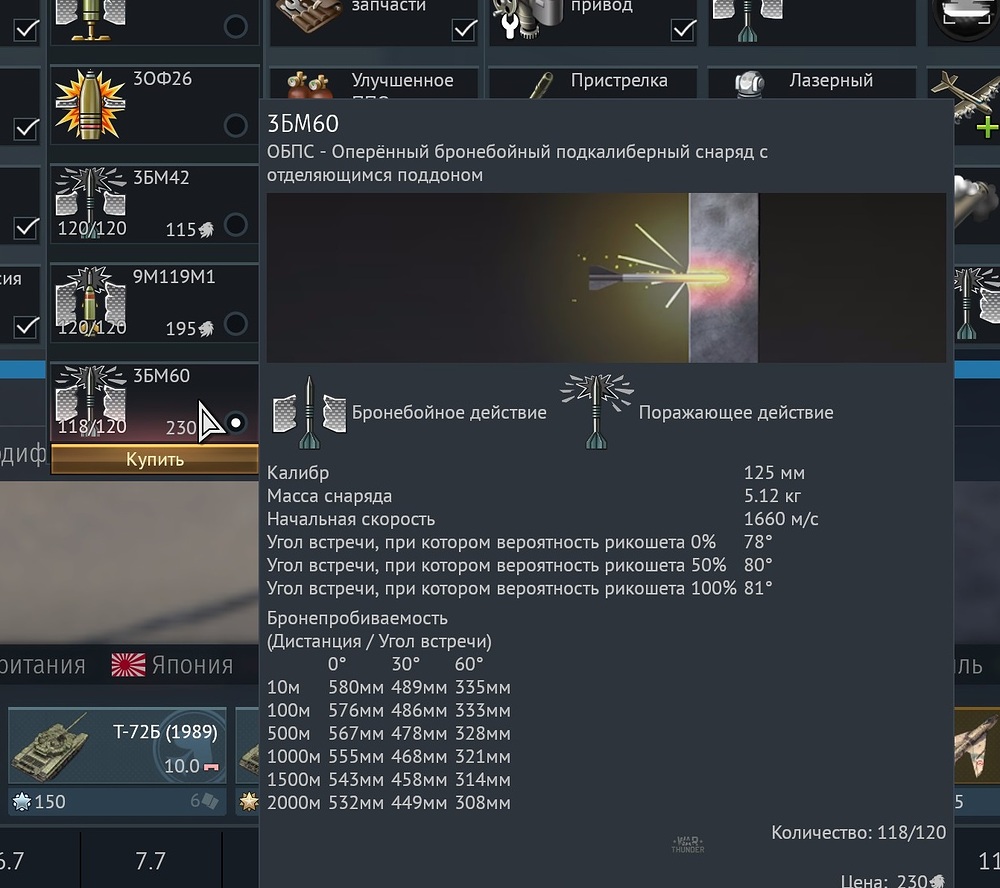Click the Поражающее действие damage effect icon
Viewport: 1000px width, 888px height.
pyautogui.click(x=596, y=412)
